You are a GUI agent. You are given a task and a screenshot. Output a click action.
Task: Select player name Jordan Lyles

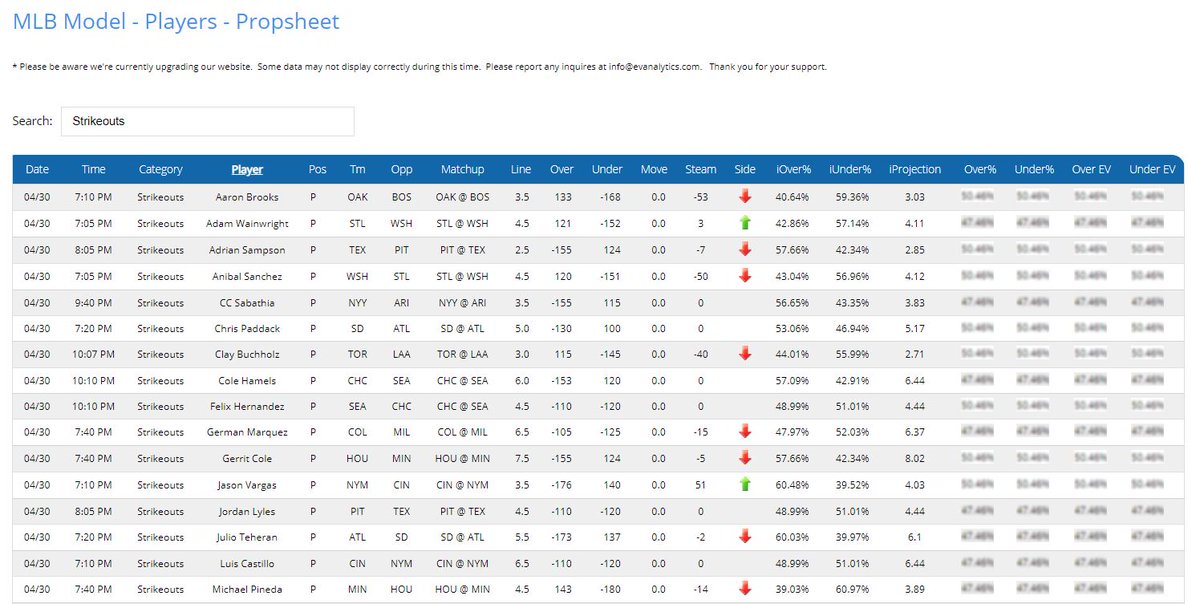click(247, 510)
